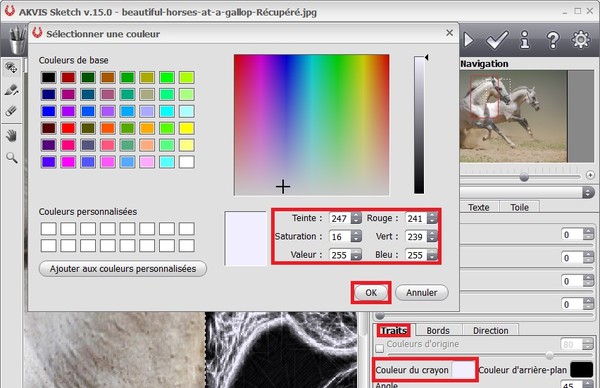Screen dimensions: 600x388
Task: Click Ajouter aux couleurs personnalisées button
Action: 123,269
